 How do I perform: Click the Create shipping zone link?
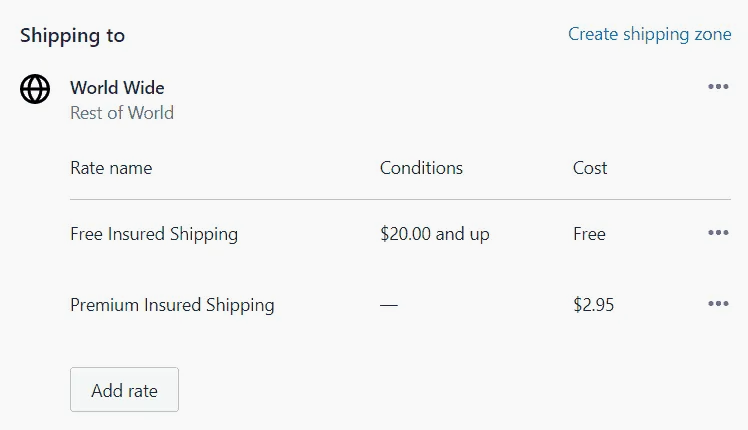(649, 34)
